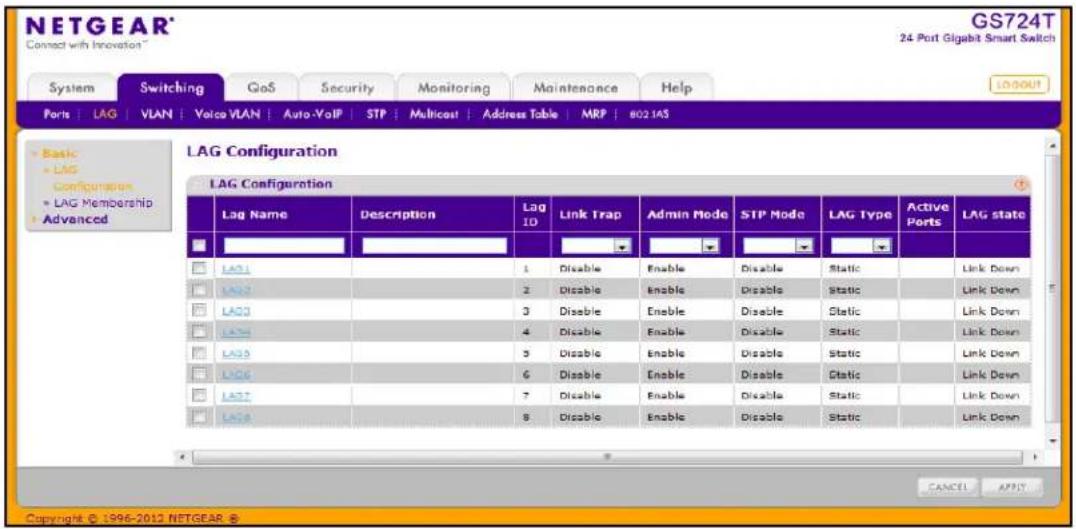
Task: Check the box for LAG1 row
Action: [x=199, y=269]
